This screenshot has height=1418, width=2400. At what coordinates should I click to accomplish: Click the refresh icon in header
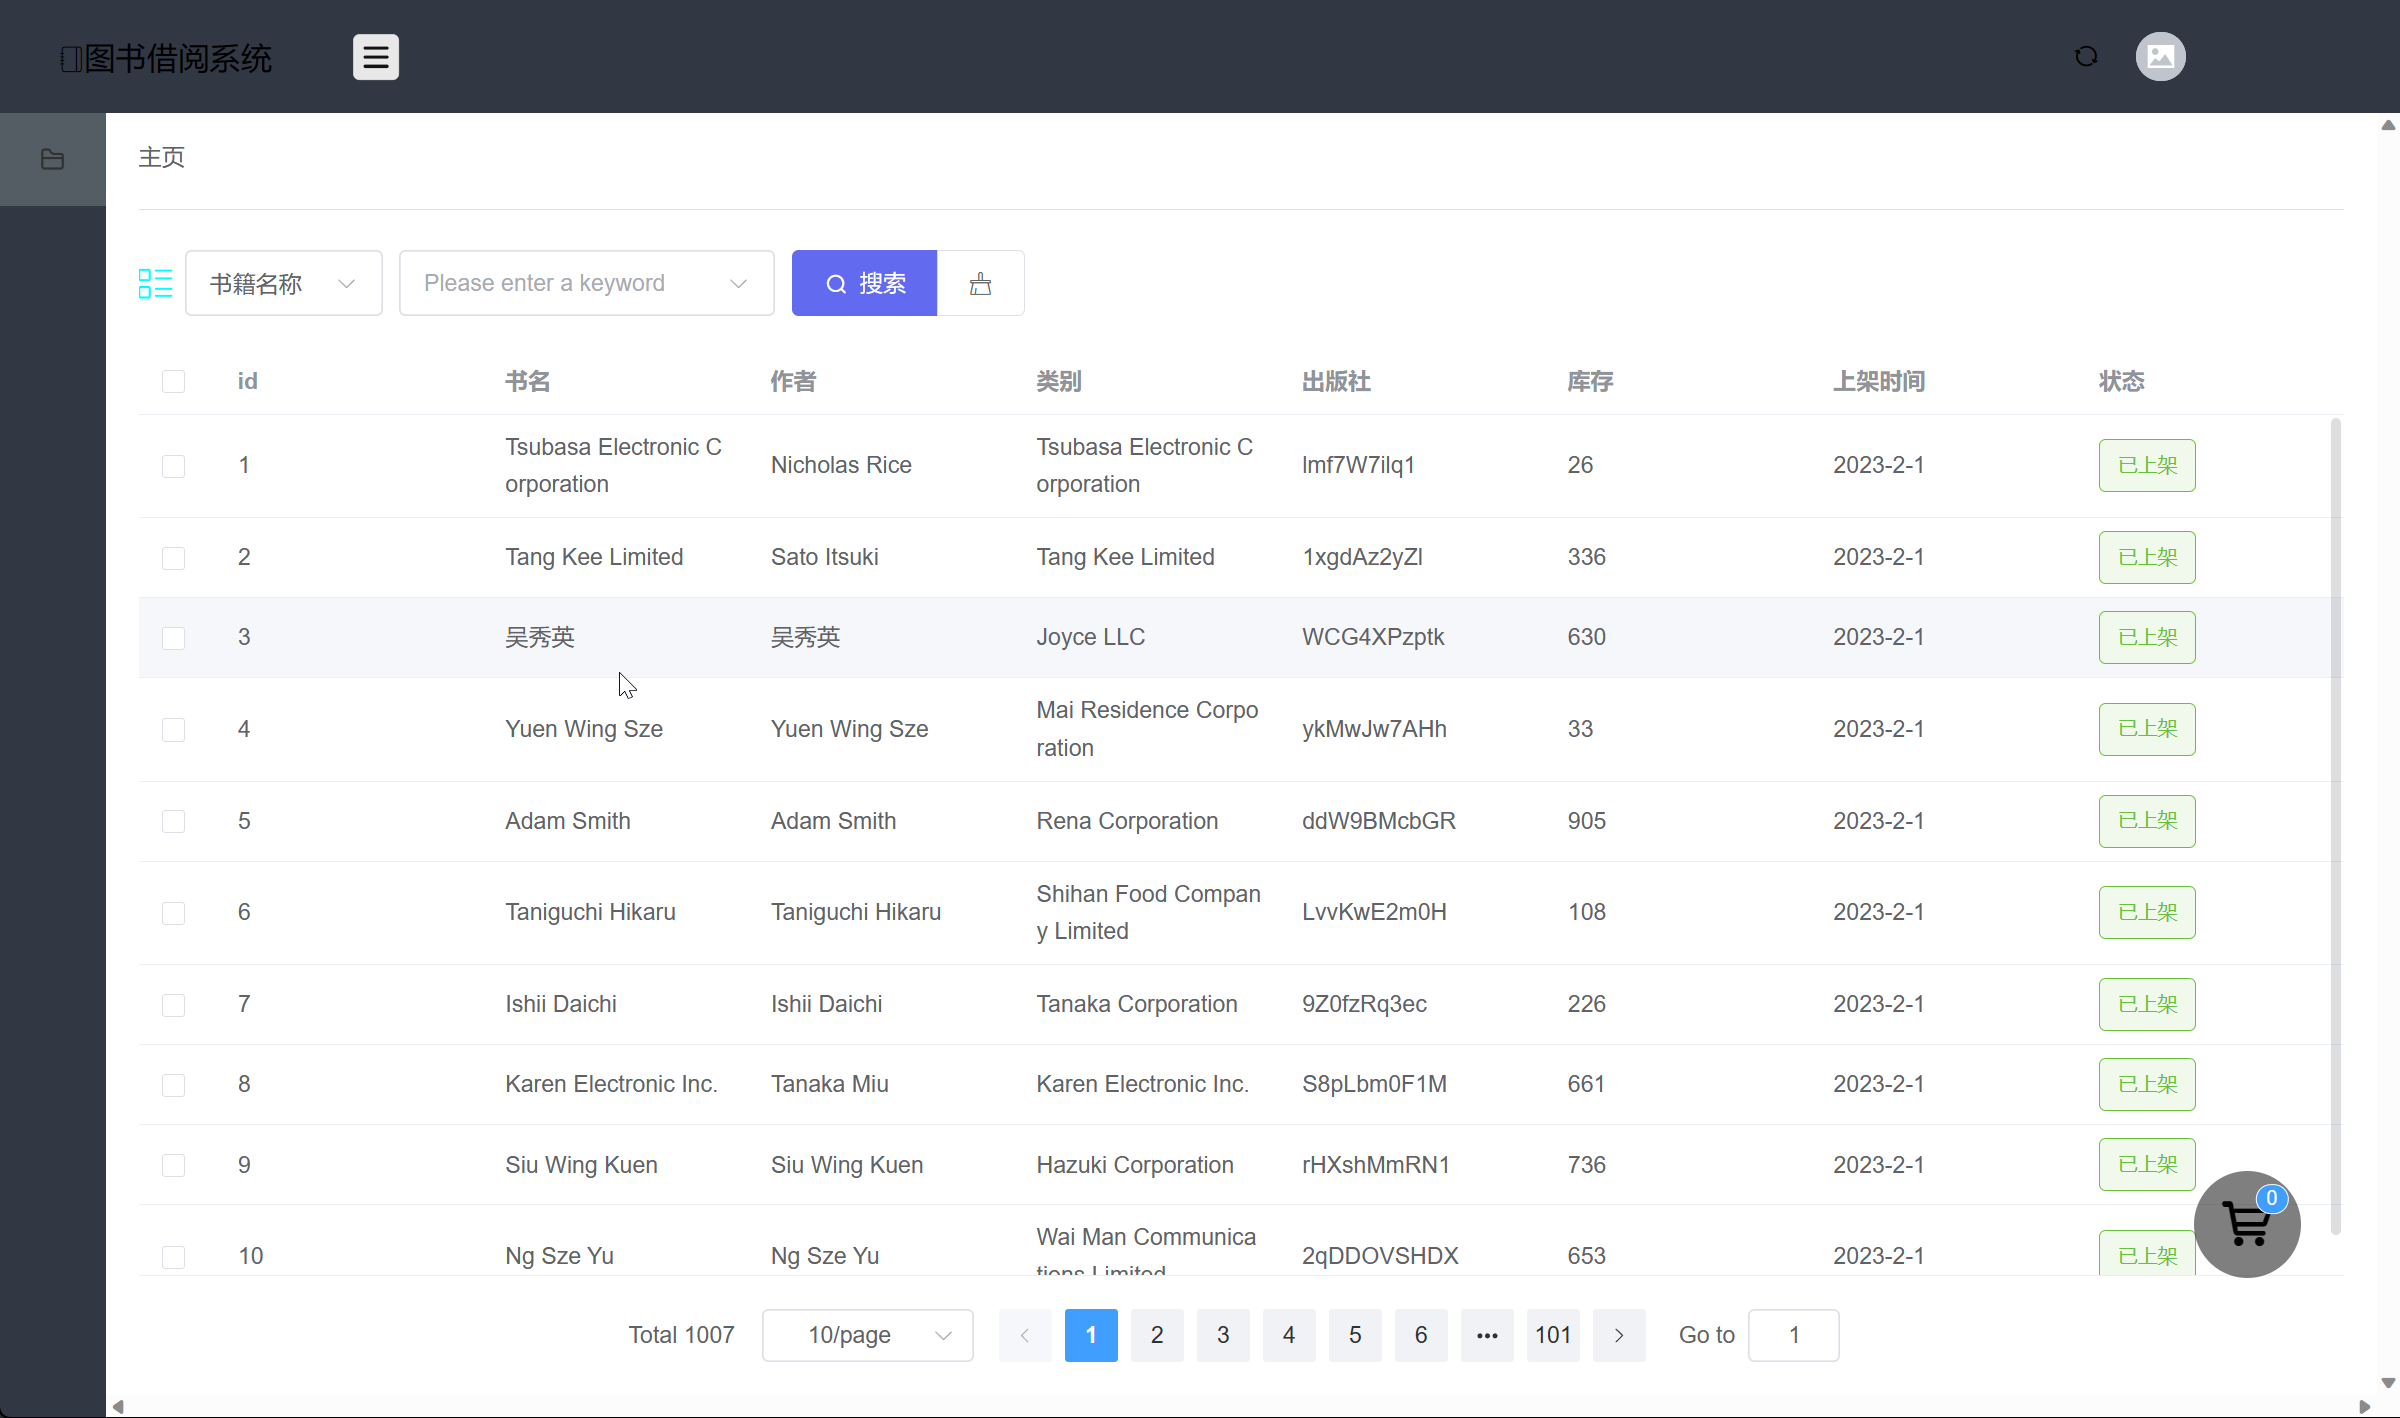coord(2086,57)
